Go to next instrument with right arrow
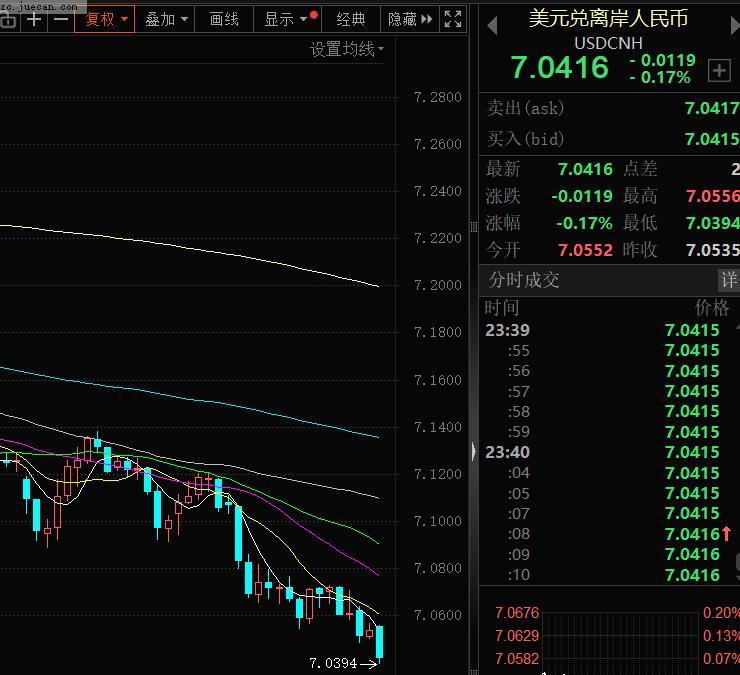Image resolution: width=740 pixels, height=675 pixels. pyautogui.click(x=733, y=27)
